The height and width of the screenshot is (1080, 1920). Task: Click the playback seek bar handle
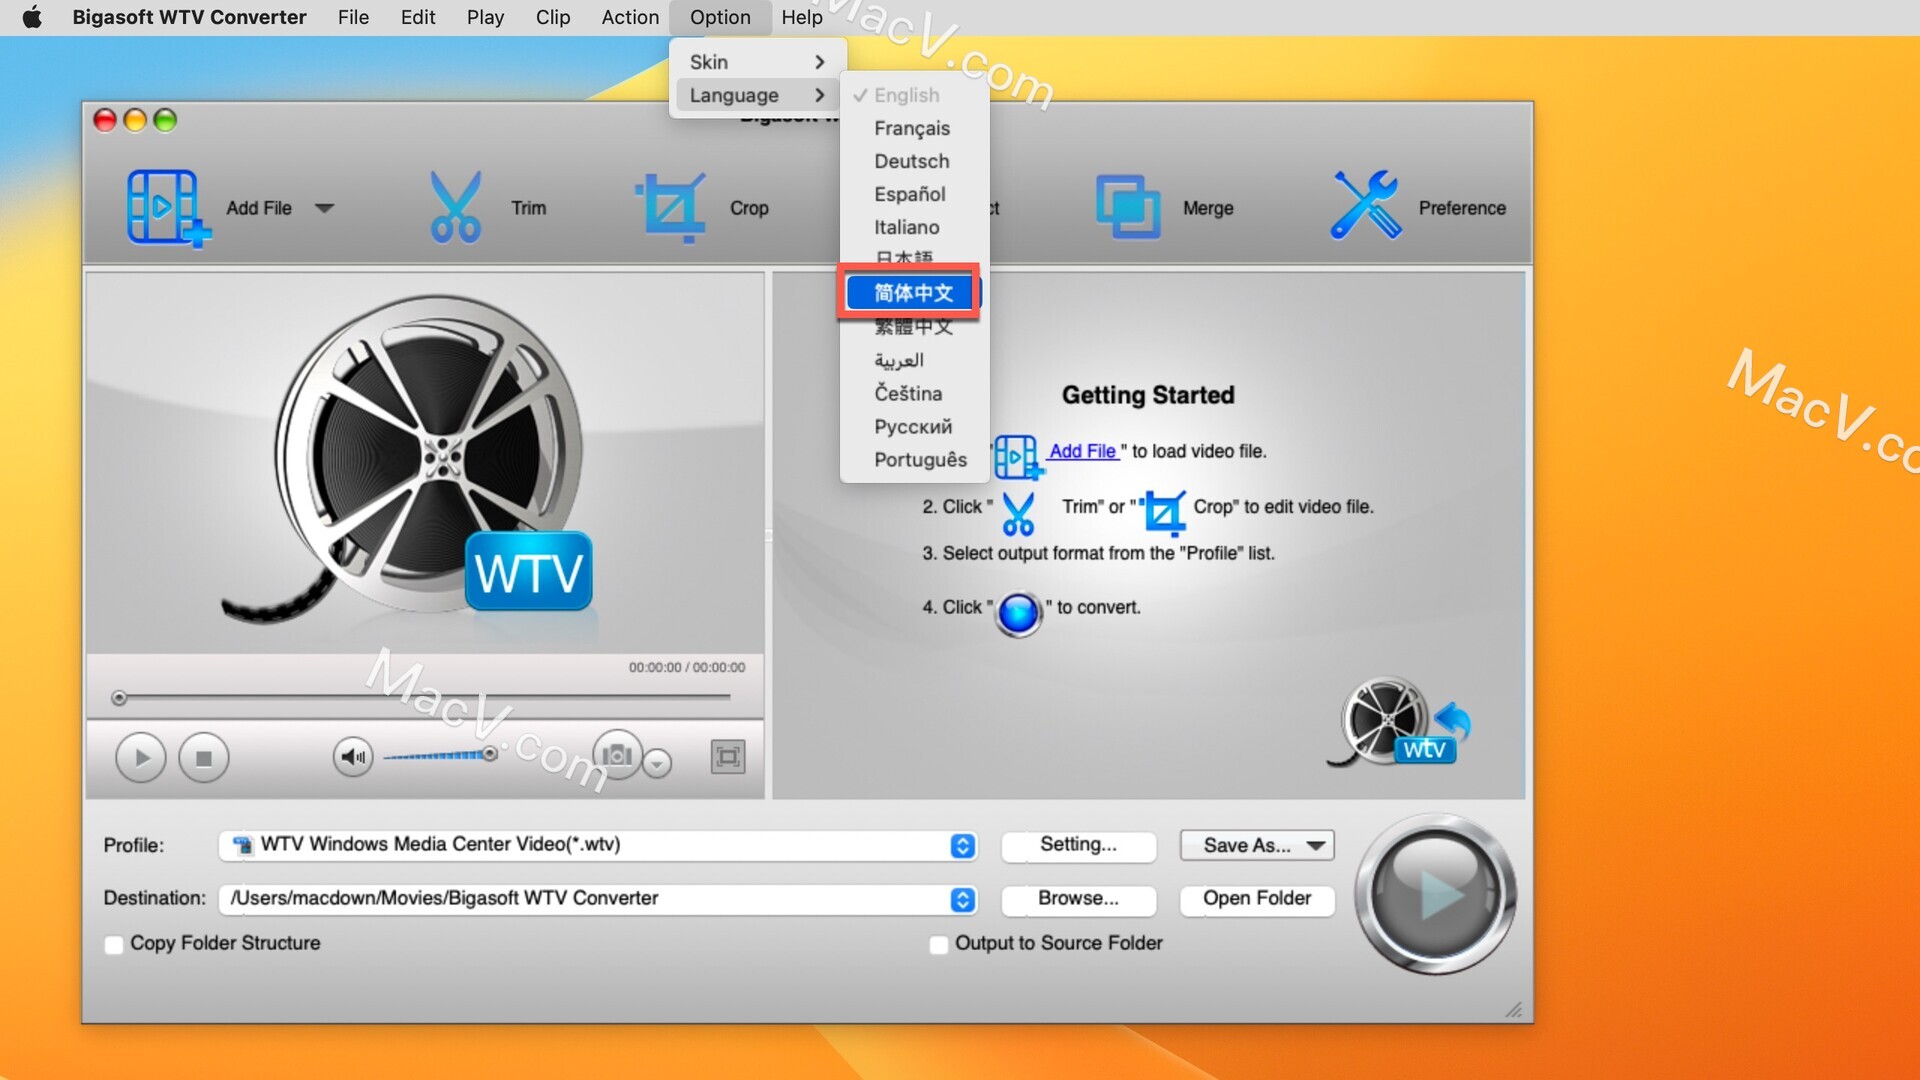(x=119, y=698)
